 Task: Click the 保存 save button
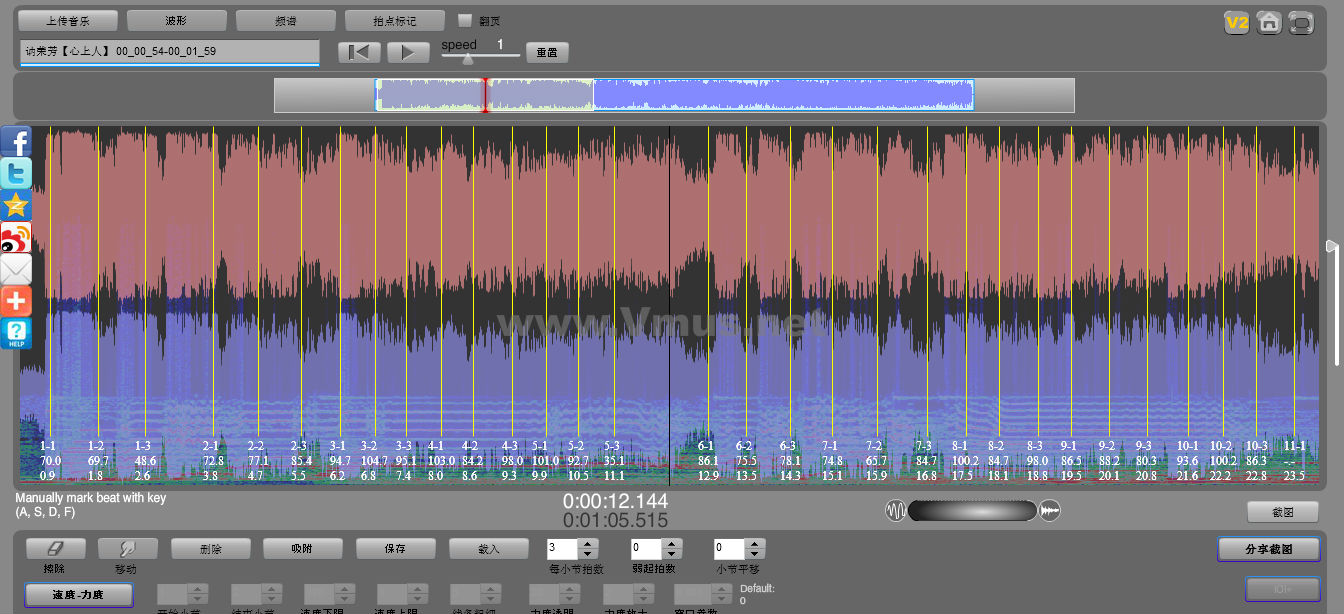point(395,548)
